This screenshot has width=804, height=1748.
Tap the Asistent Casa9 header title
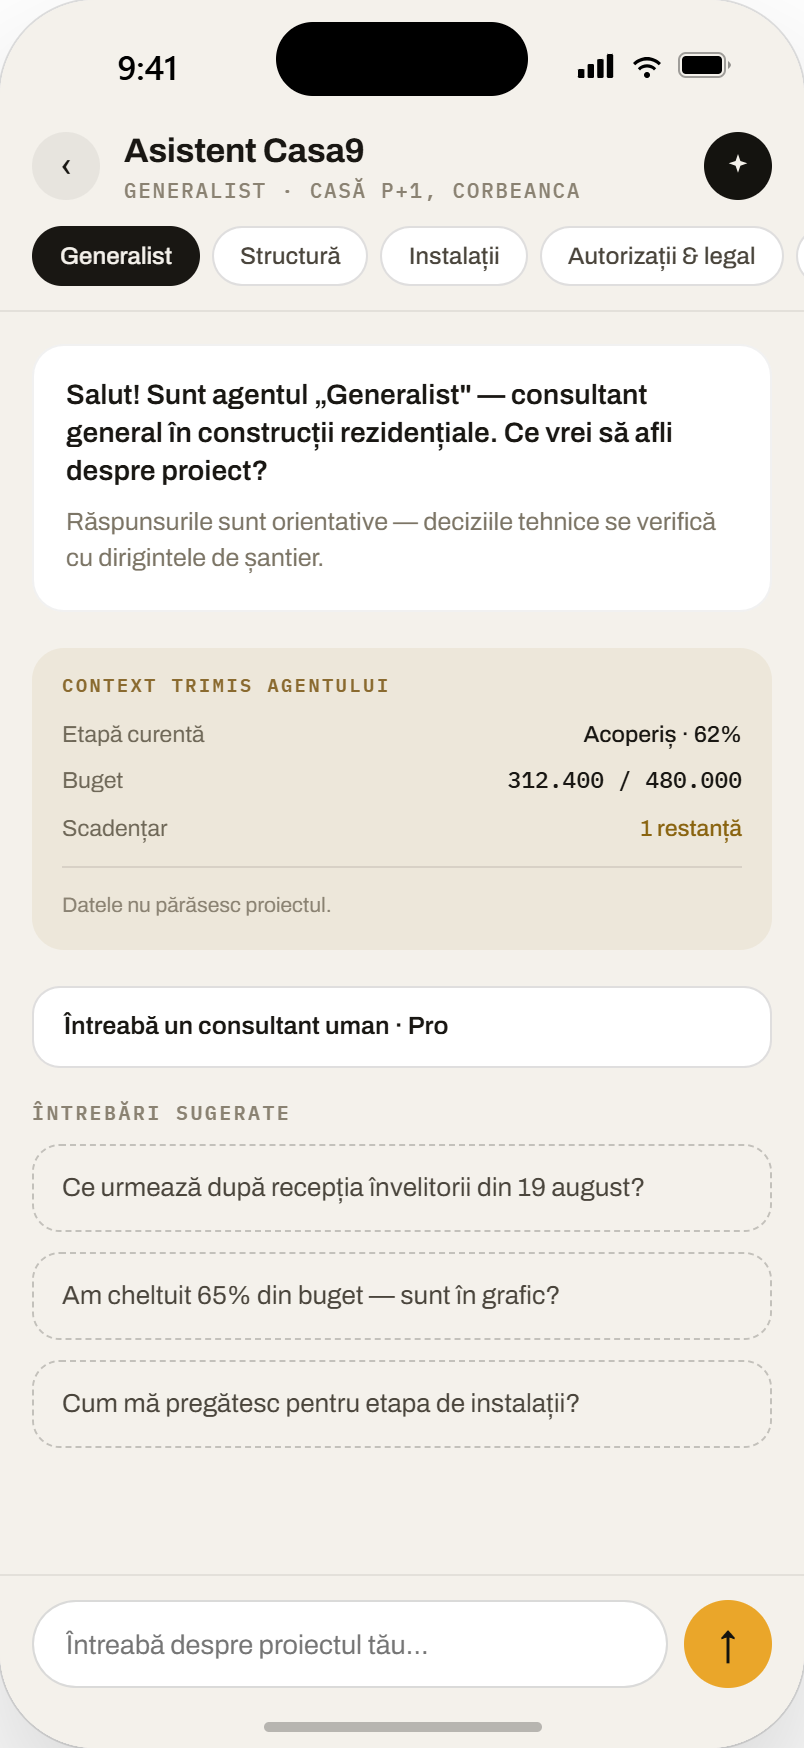coord(244,151)
